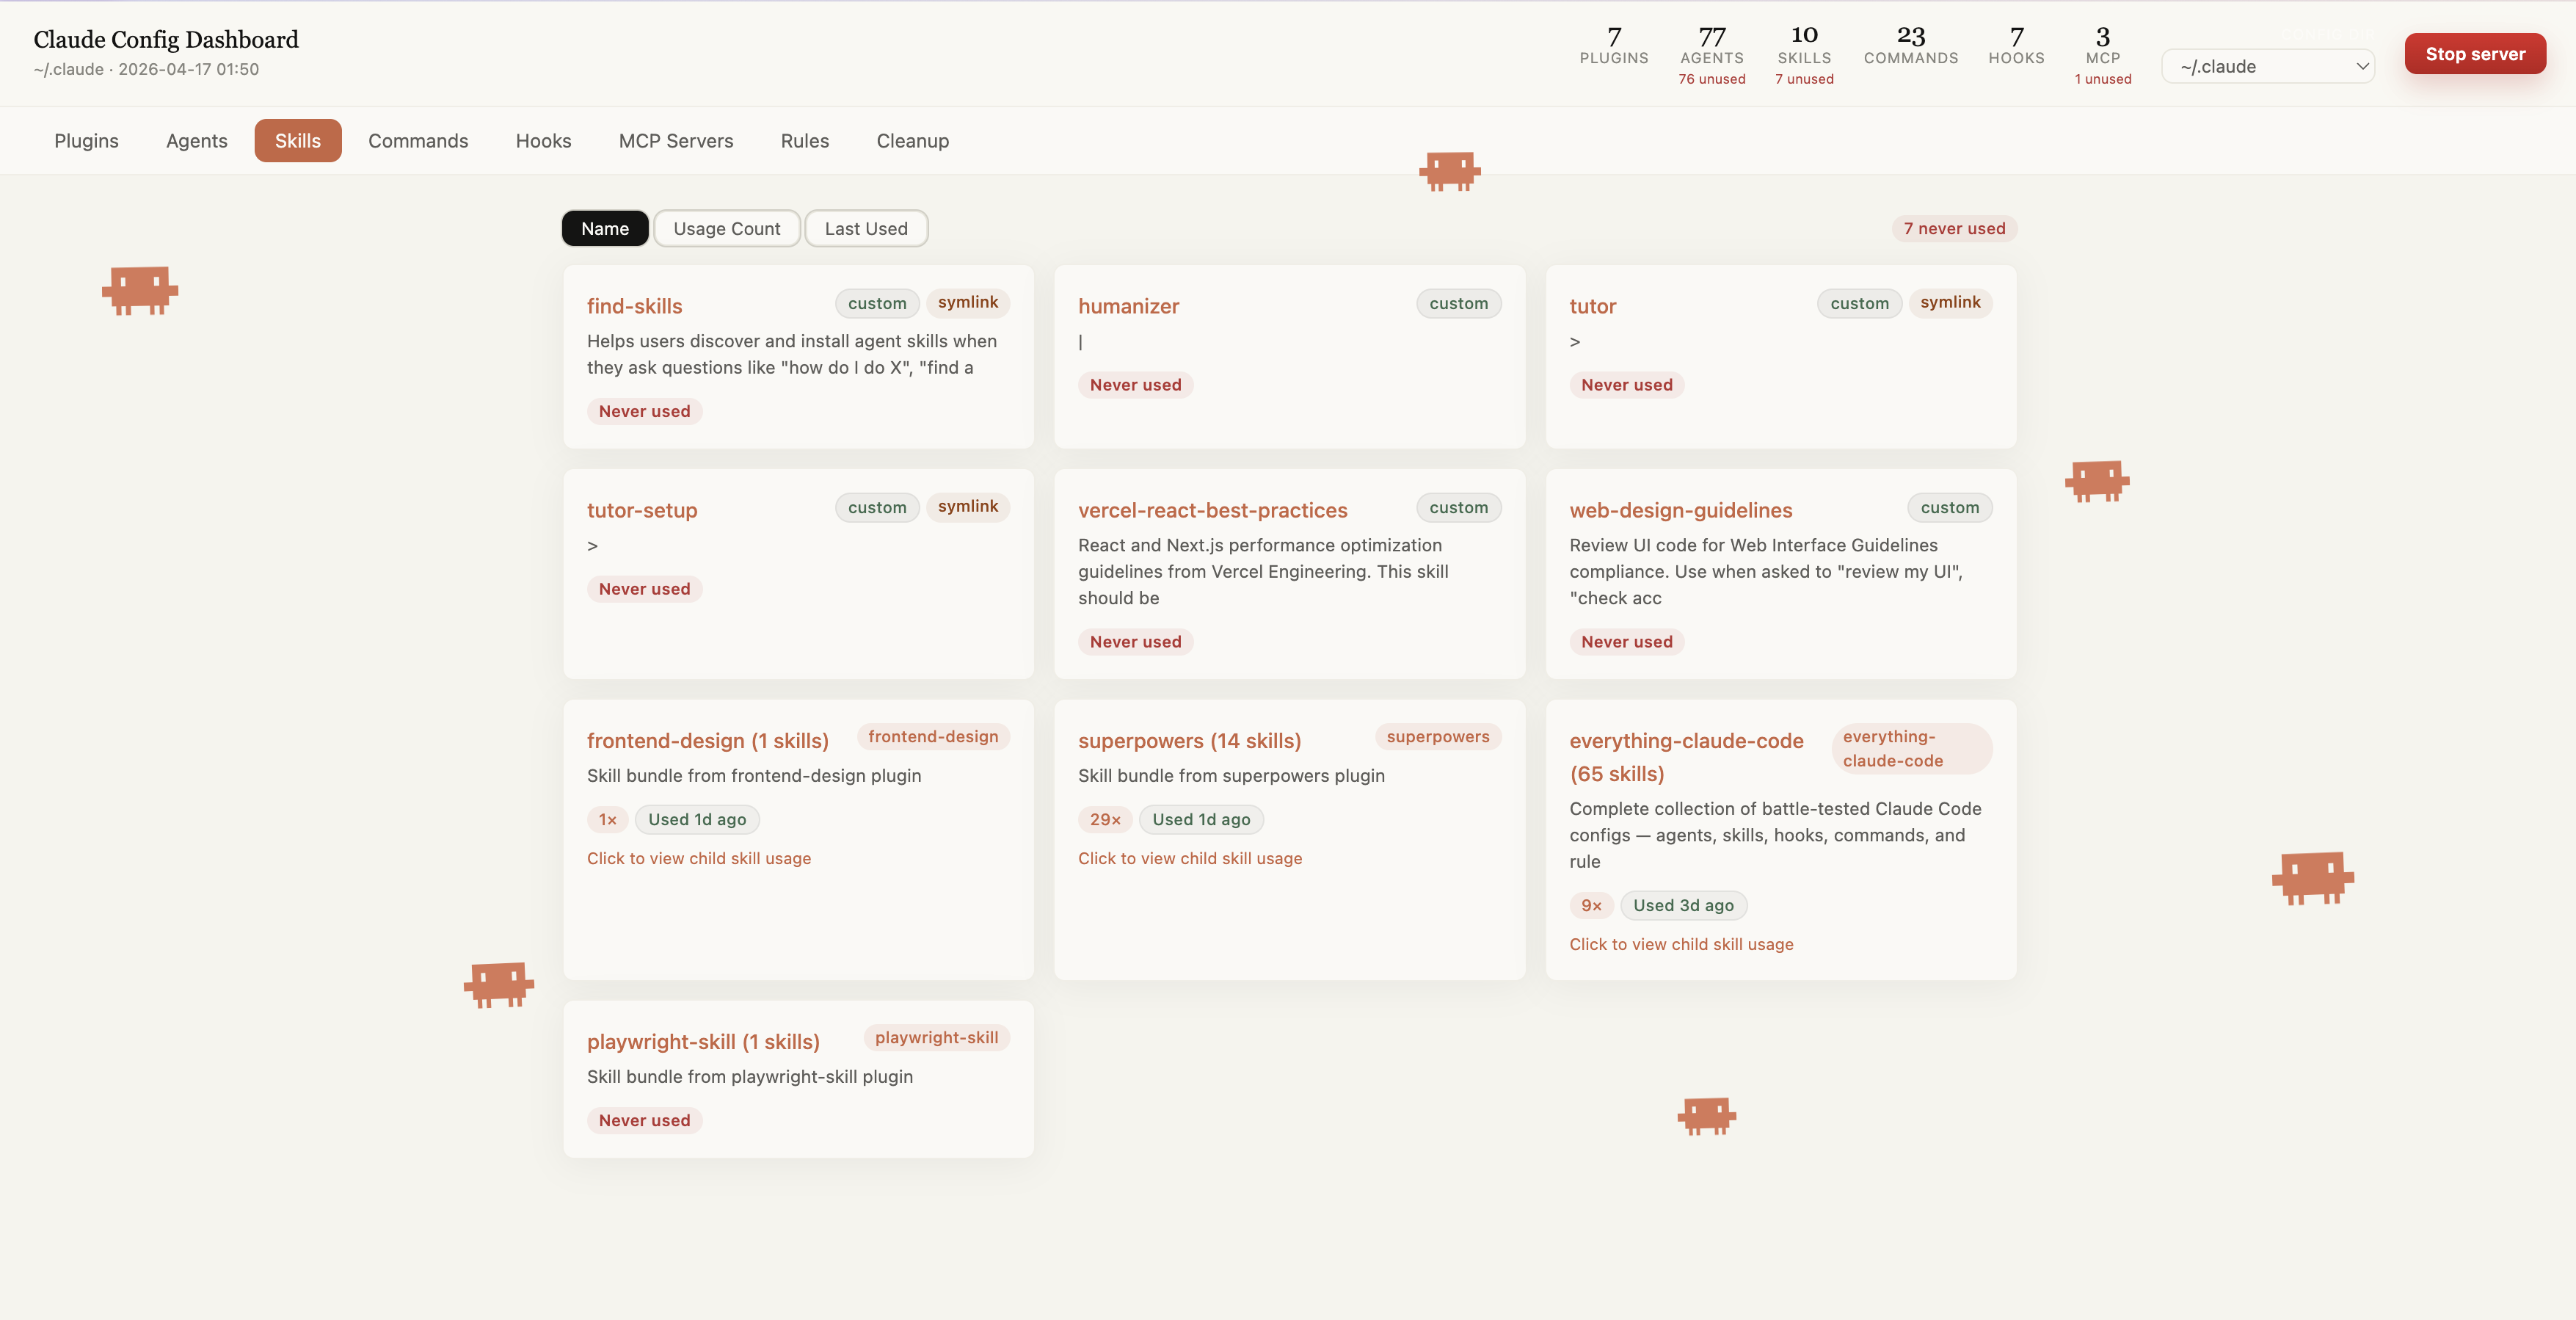
Task: Open the vercel-react-best-practices skill title
Action: tap(1213, 510)
